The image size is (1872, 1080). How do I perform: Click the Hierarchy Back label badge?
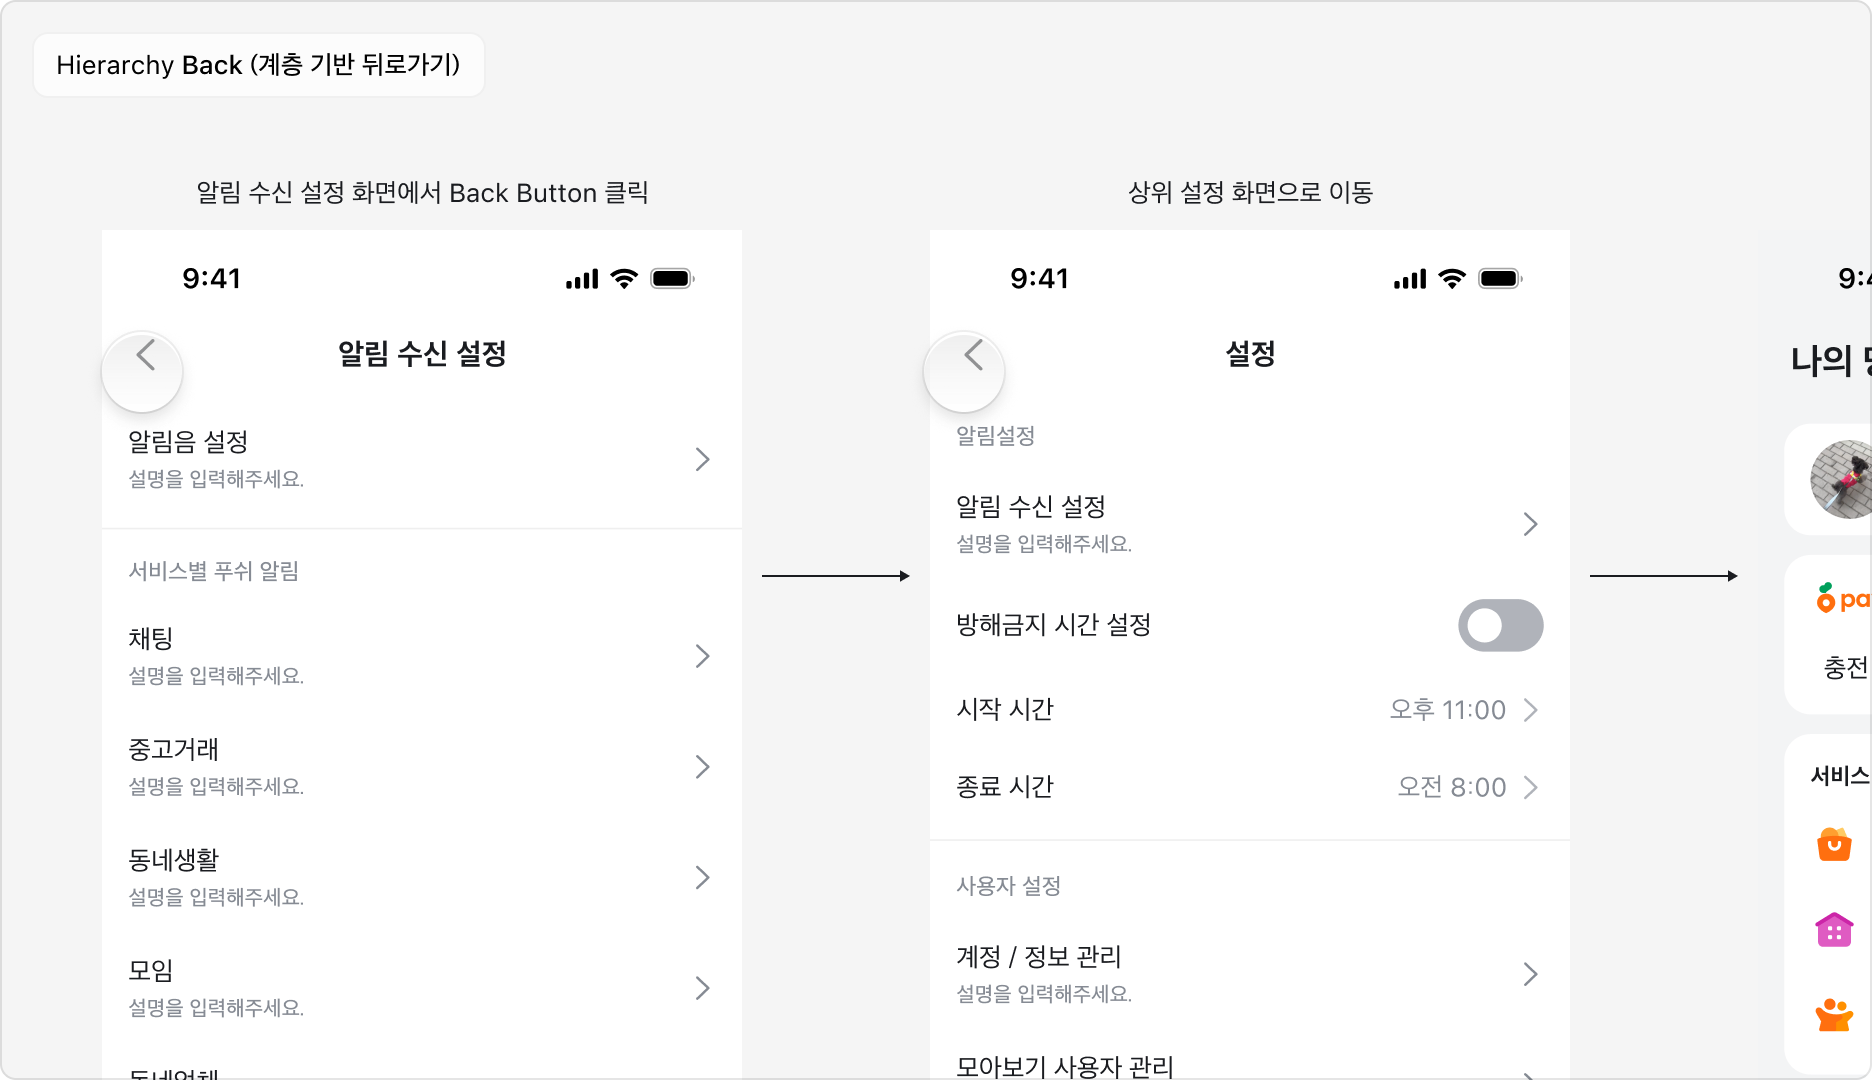tap(258, 64)
